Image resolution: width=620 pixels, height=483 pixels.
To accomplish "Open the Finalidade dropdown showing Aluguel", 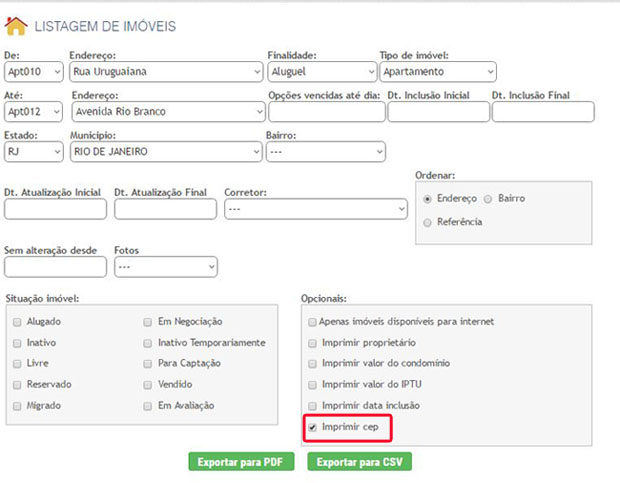I will point(321,72).
